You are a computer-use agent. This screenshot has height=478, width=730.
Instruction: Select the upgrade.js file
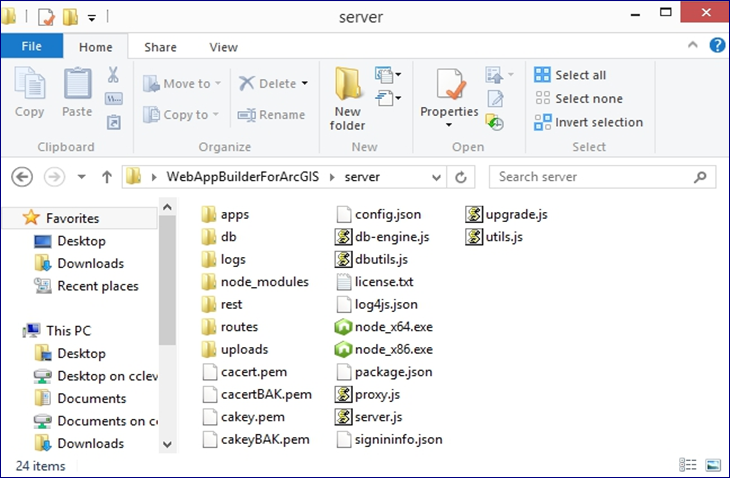click(x=507, y=215)
